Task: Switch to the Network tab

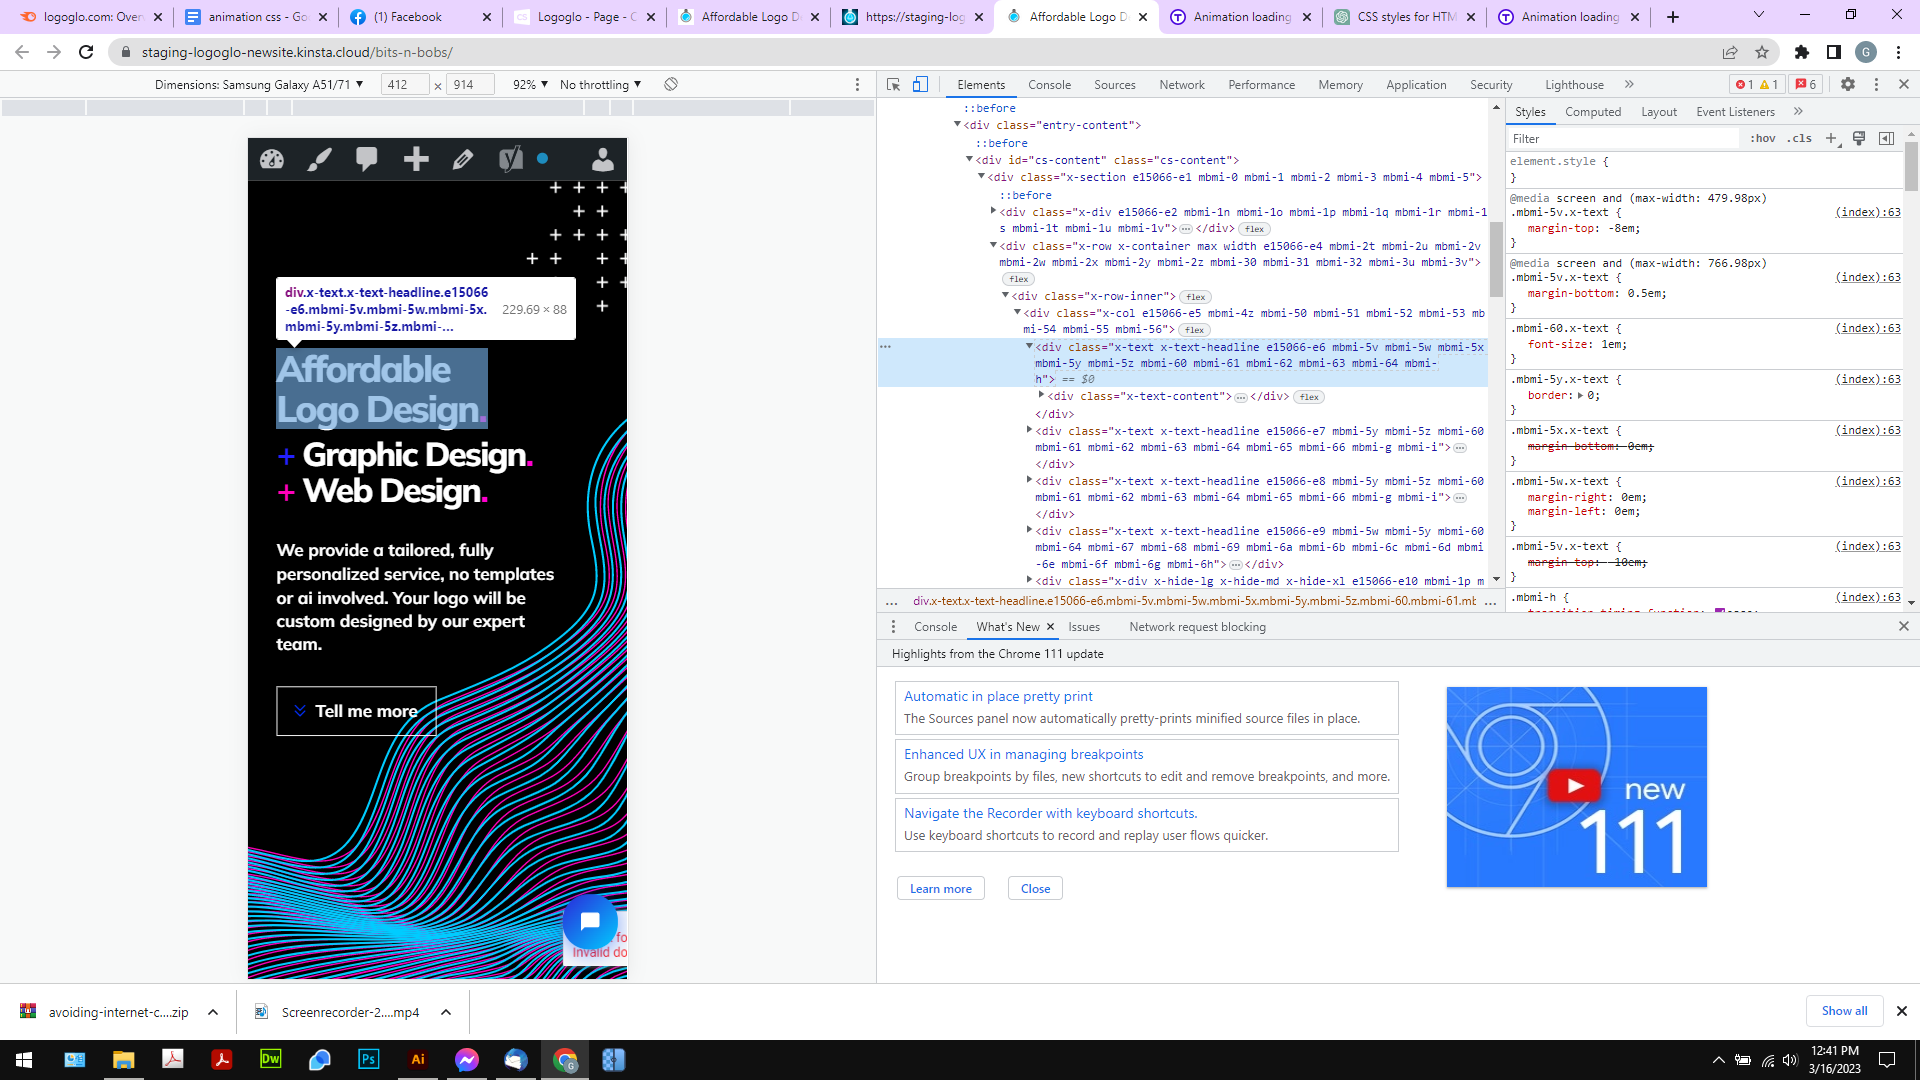Action: pyautogui.click(x=1181, y=85)
